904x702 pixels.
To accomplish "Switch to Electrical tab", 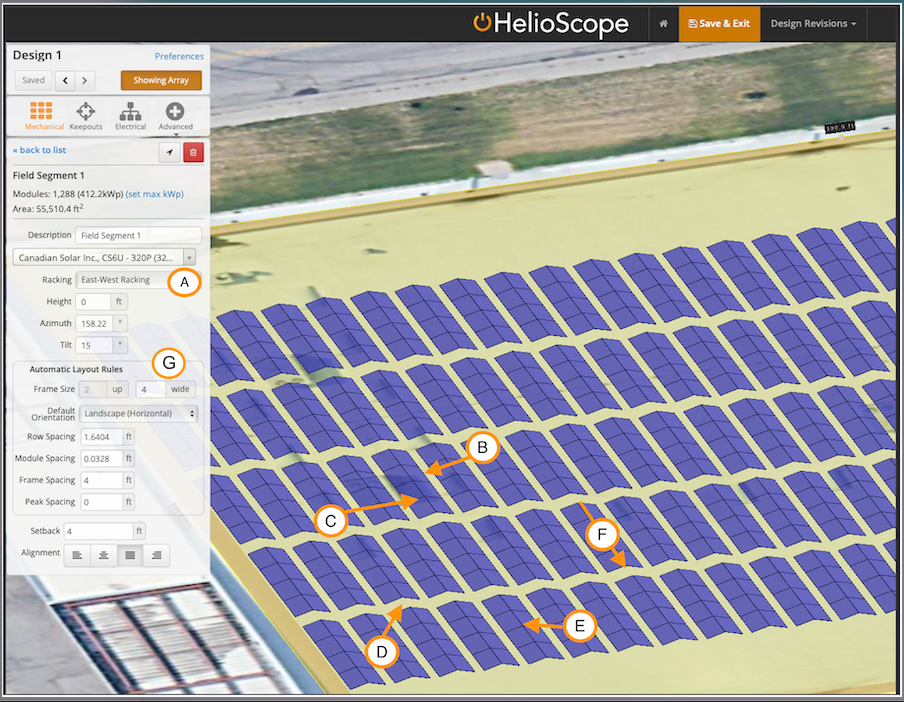I will [130, 116].
